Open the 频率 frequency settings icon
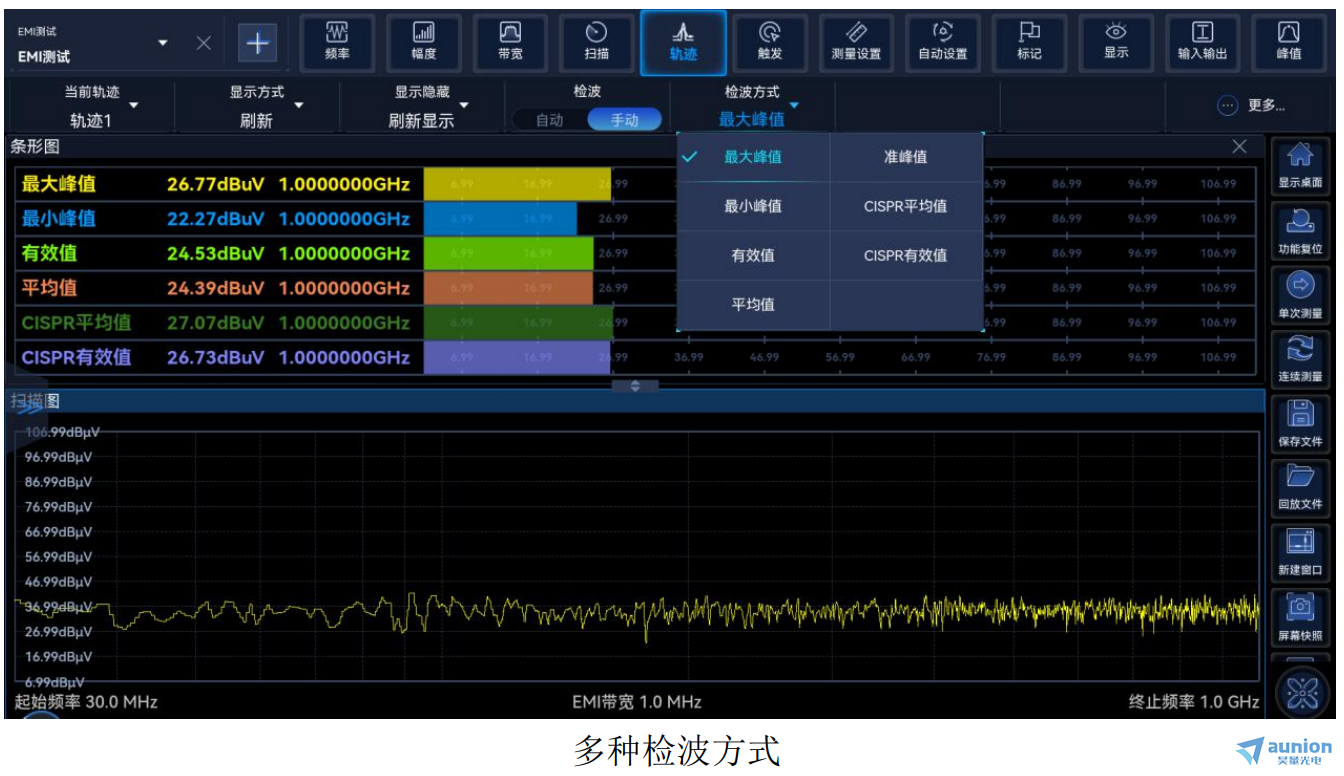Screen dimensions: 1344x776 click(337, 42)
